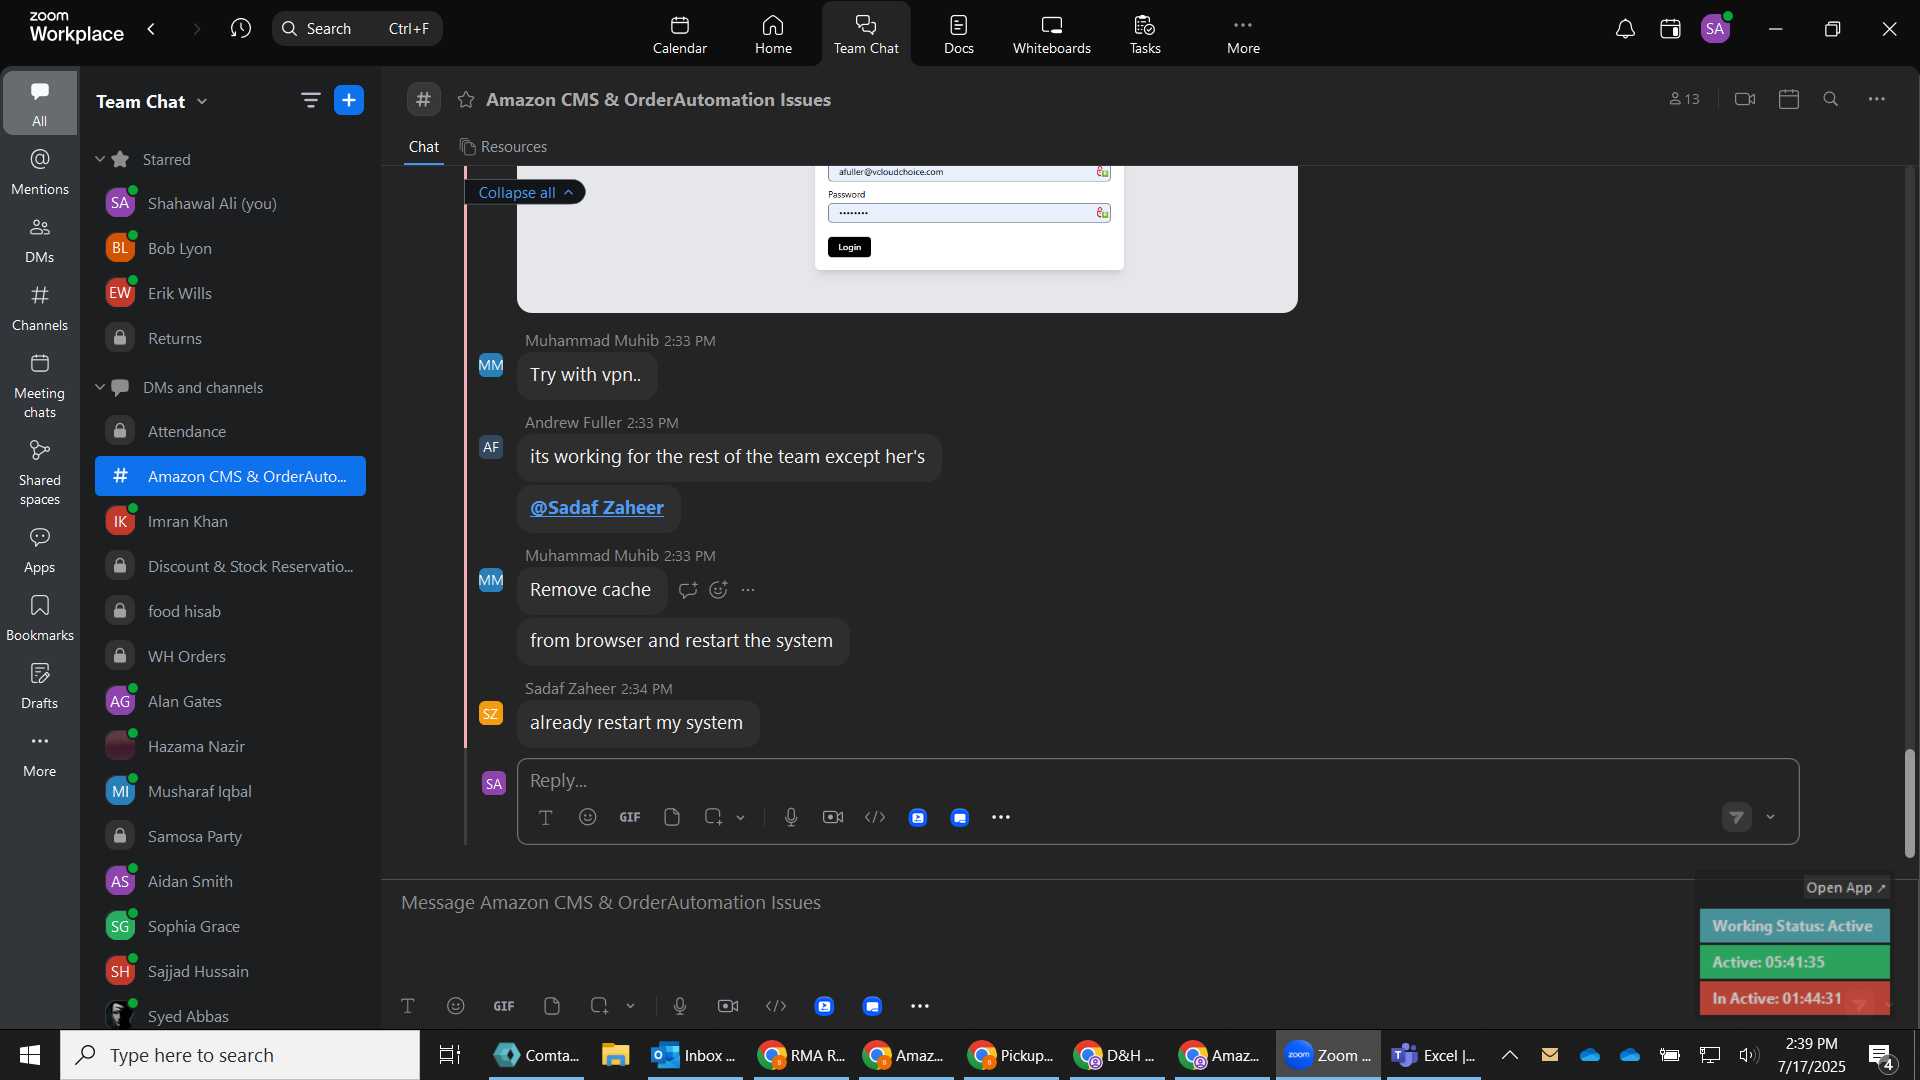
Task: Attach a file in the reply box
Action: pos(672,817)
